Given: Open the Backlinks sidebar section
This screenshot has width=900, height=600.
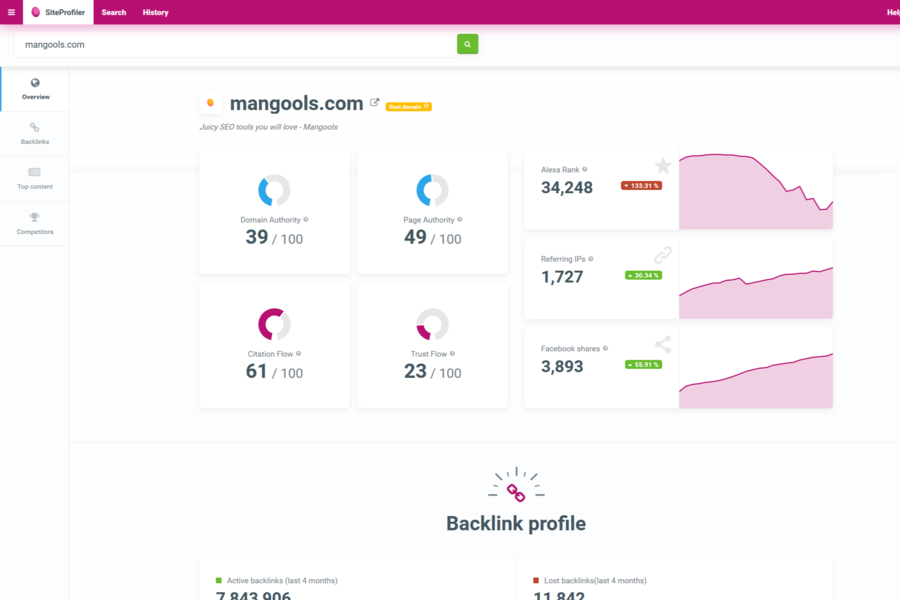Looking at the screenshot, I should [x=35, y=134].
